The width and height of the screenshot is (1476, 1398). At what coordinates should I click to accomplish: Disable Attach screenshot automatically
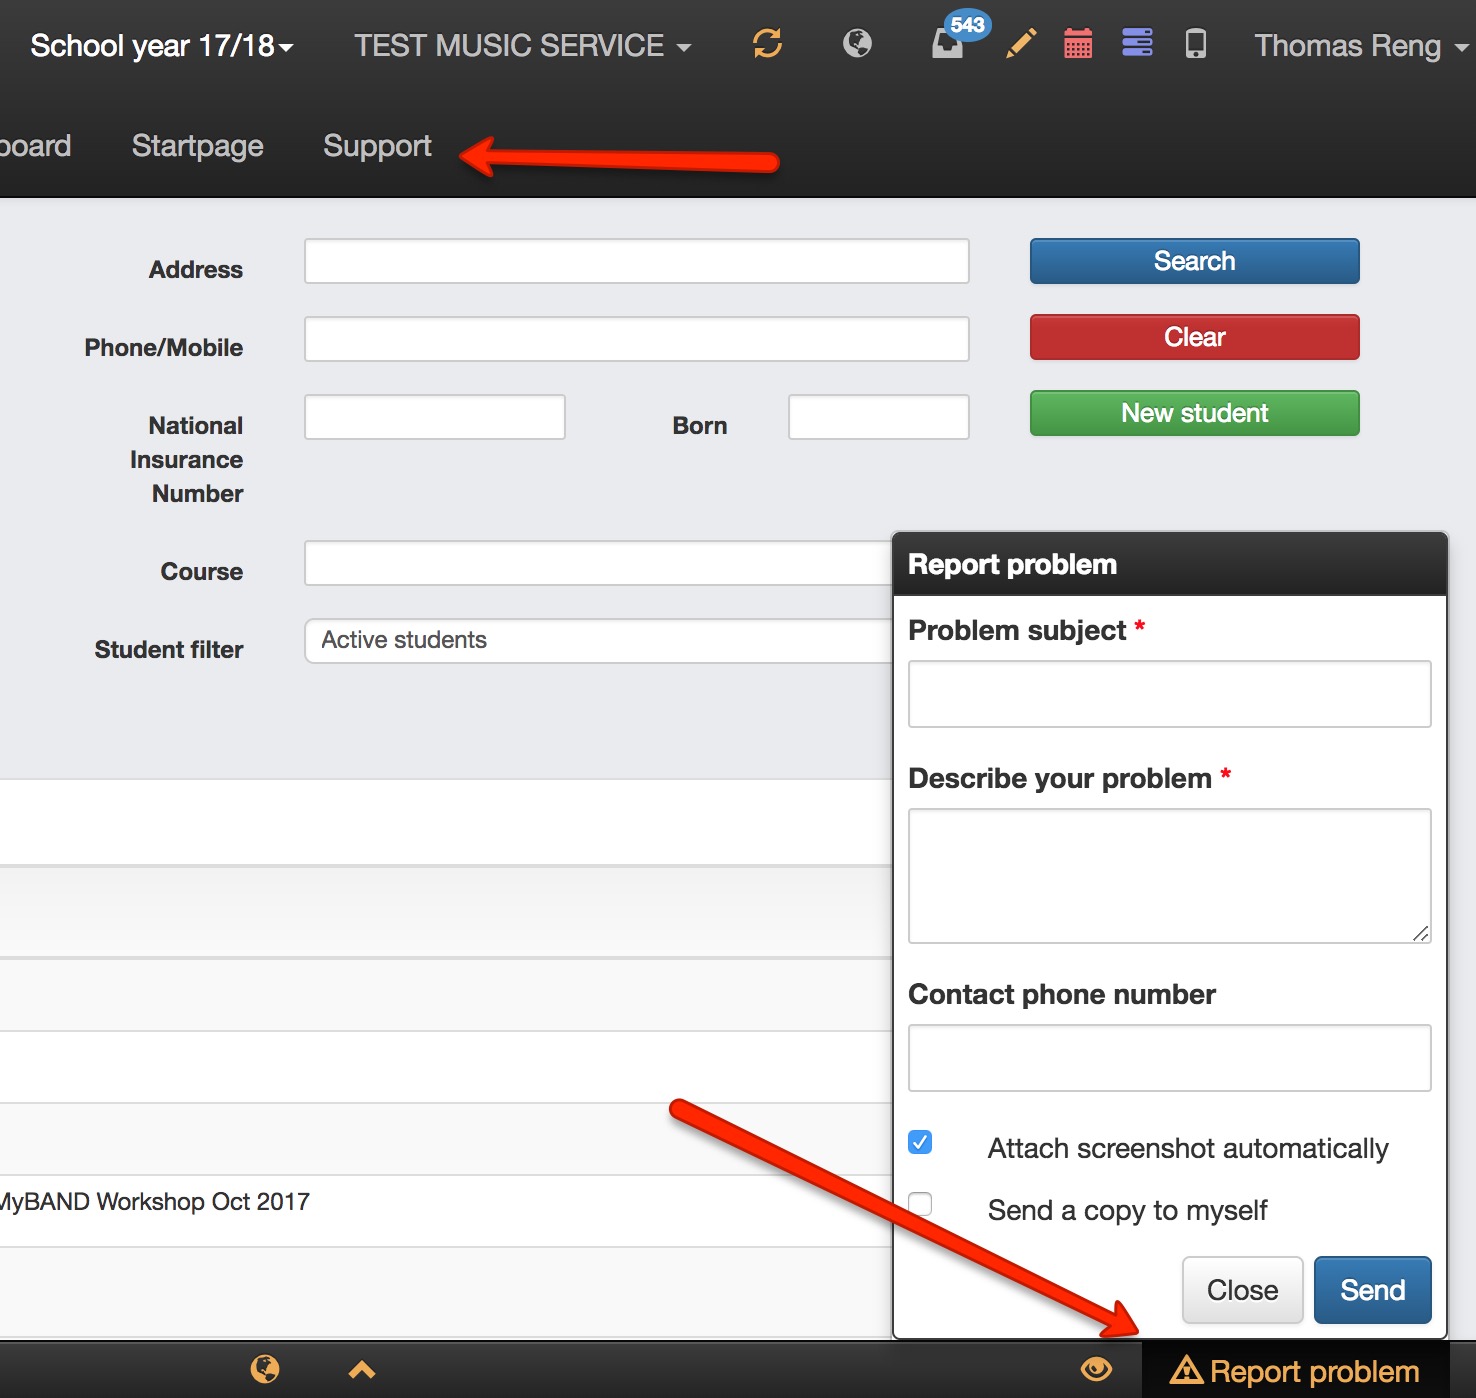pos(919,1142)
